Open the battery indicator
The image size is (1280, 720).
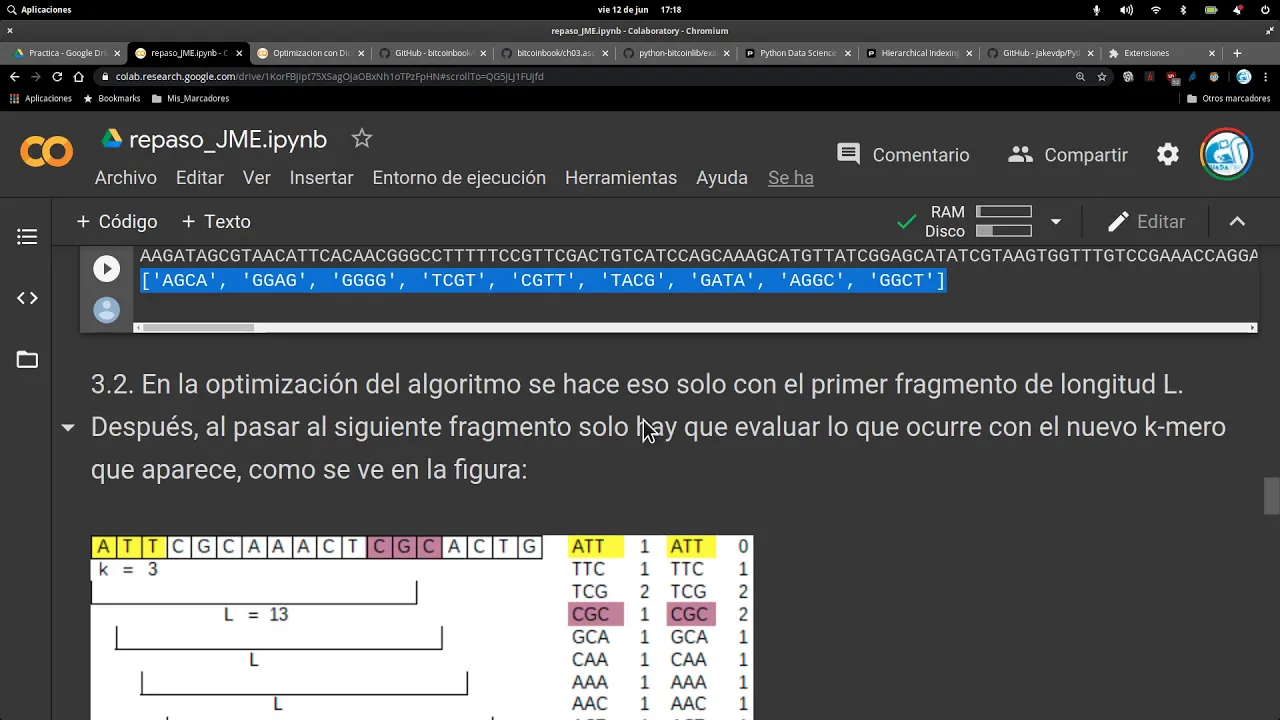(1211, 10)
